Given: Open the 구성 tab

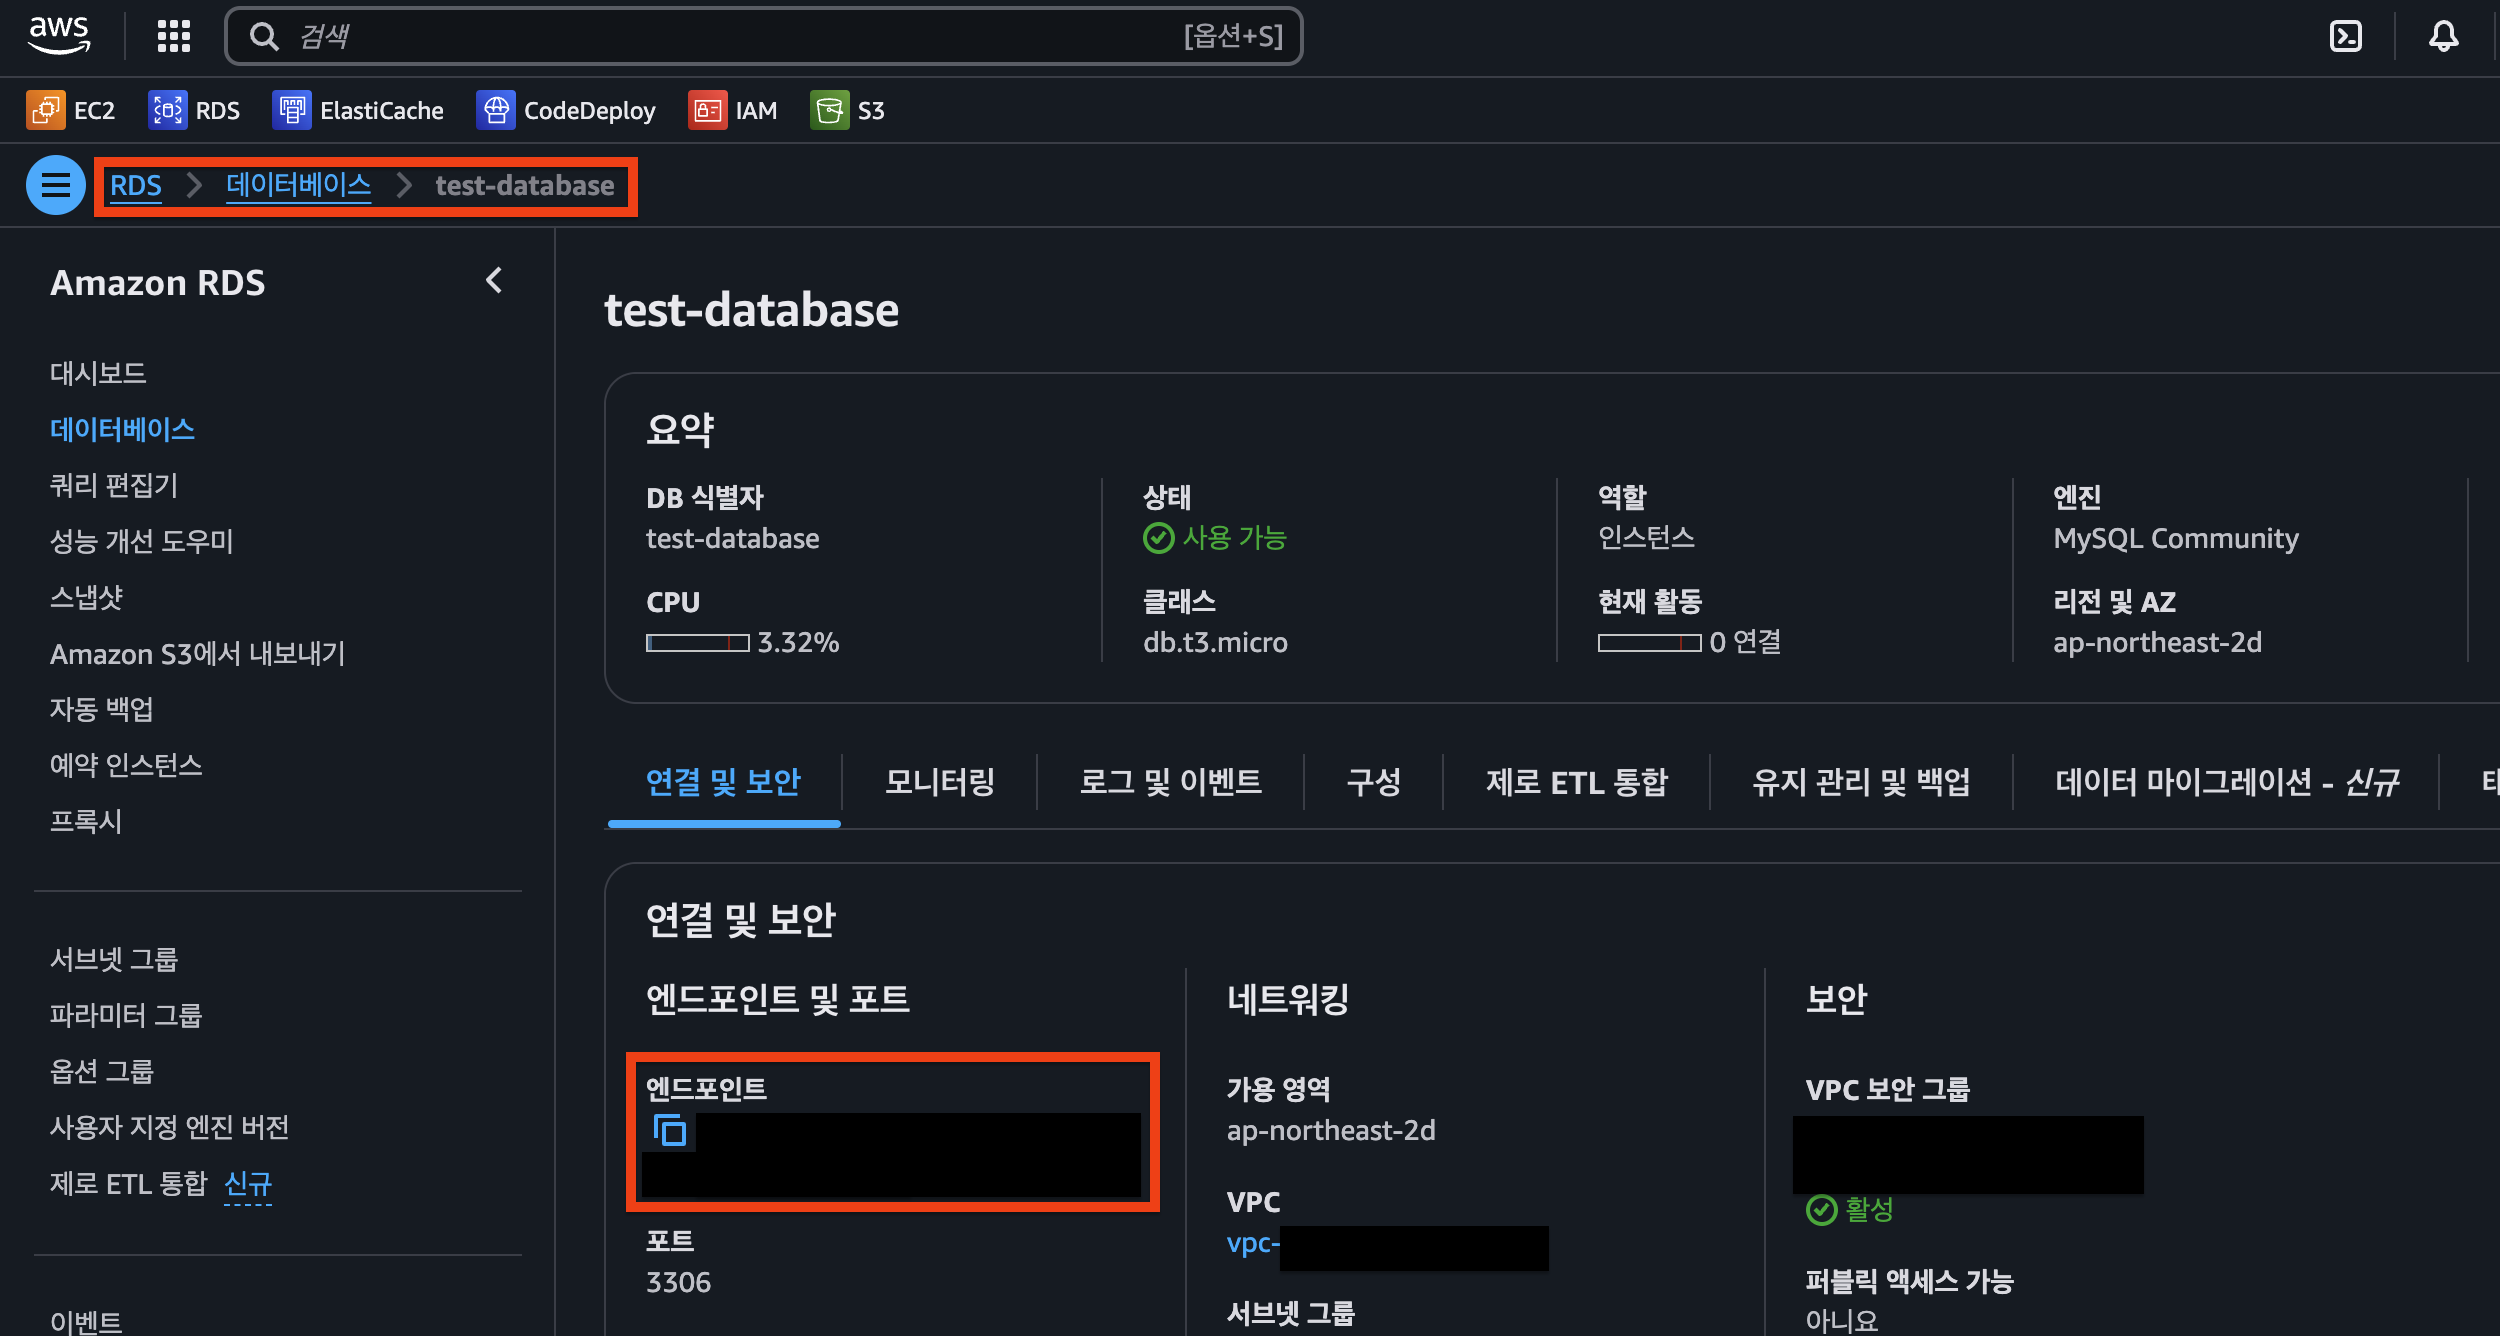Looking at the screenshot, I should coord(1373,781).
